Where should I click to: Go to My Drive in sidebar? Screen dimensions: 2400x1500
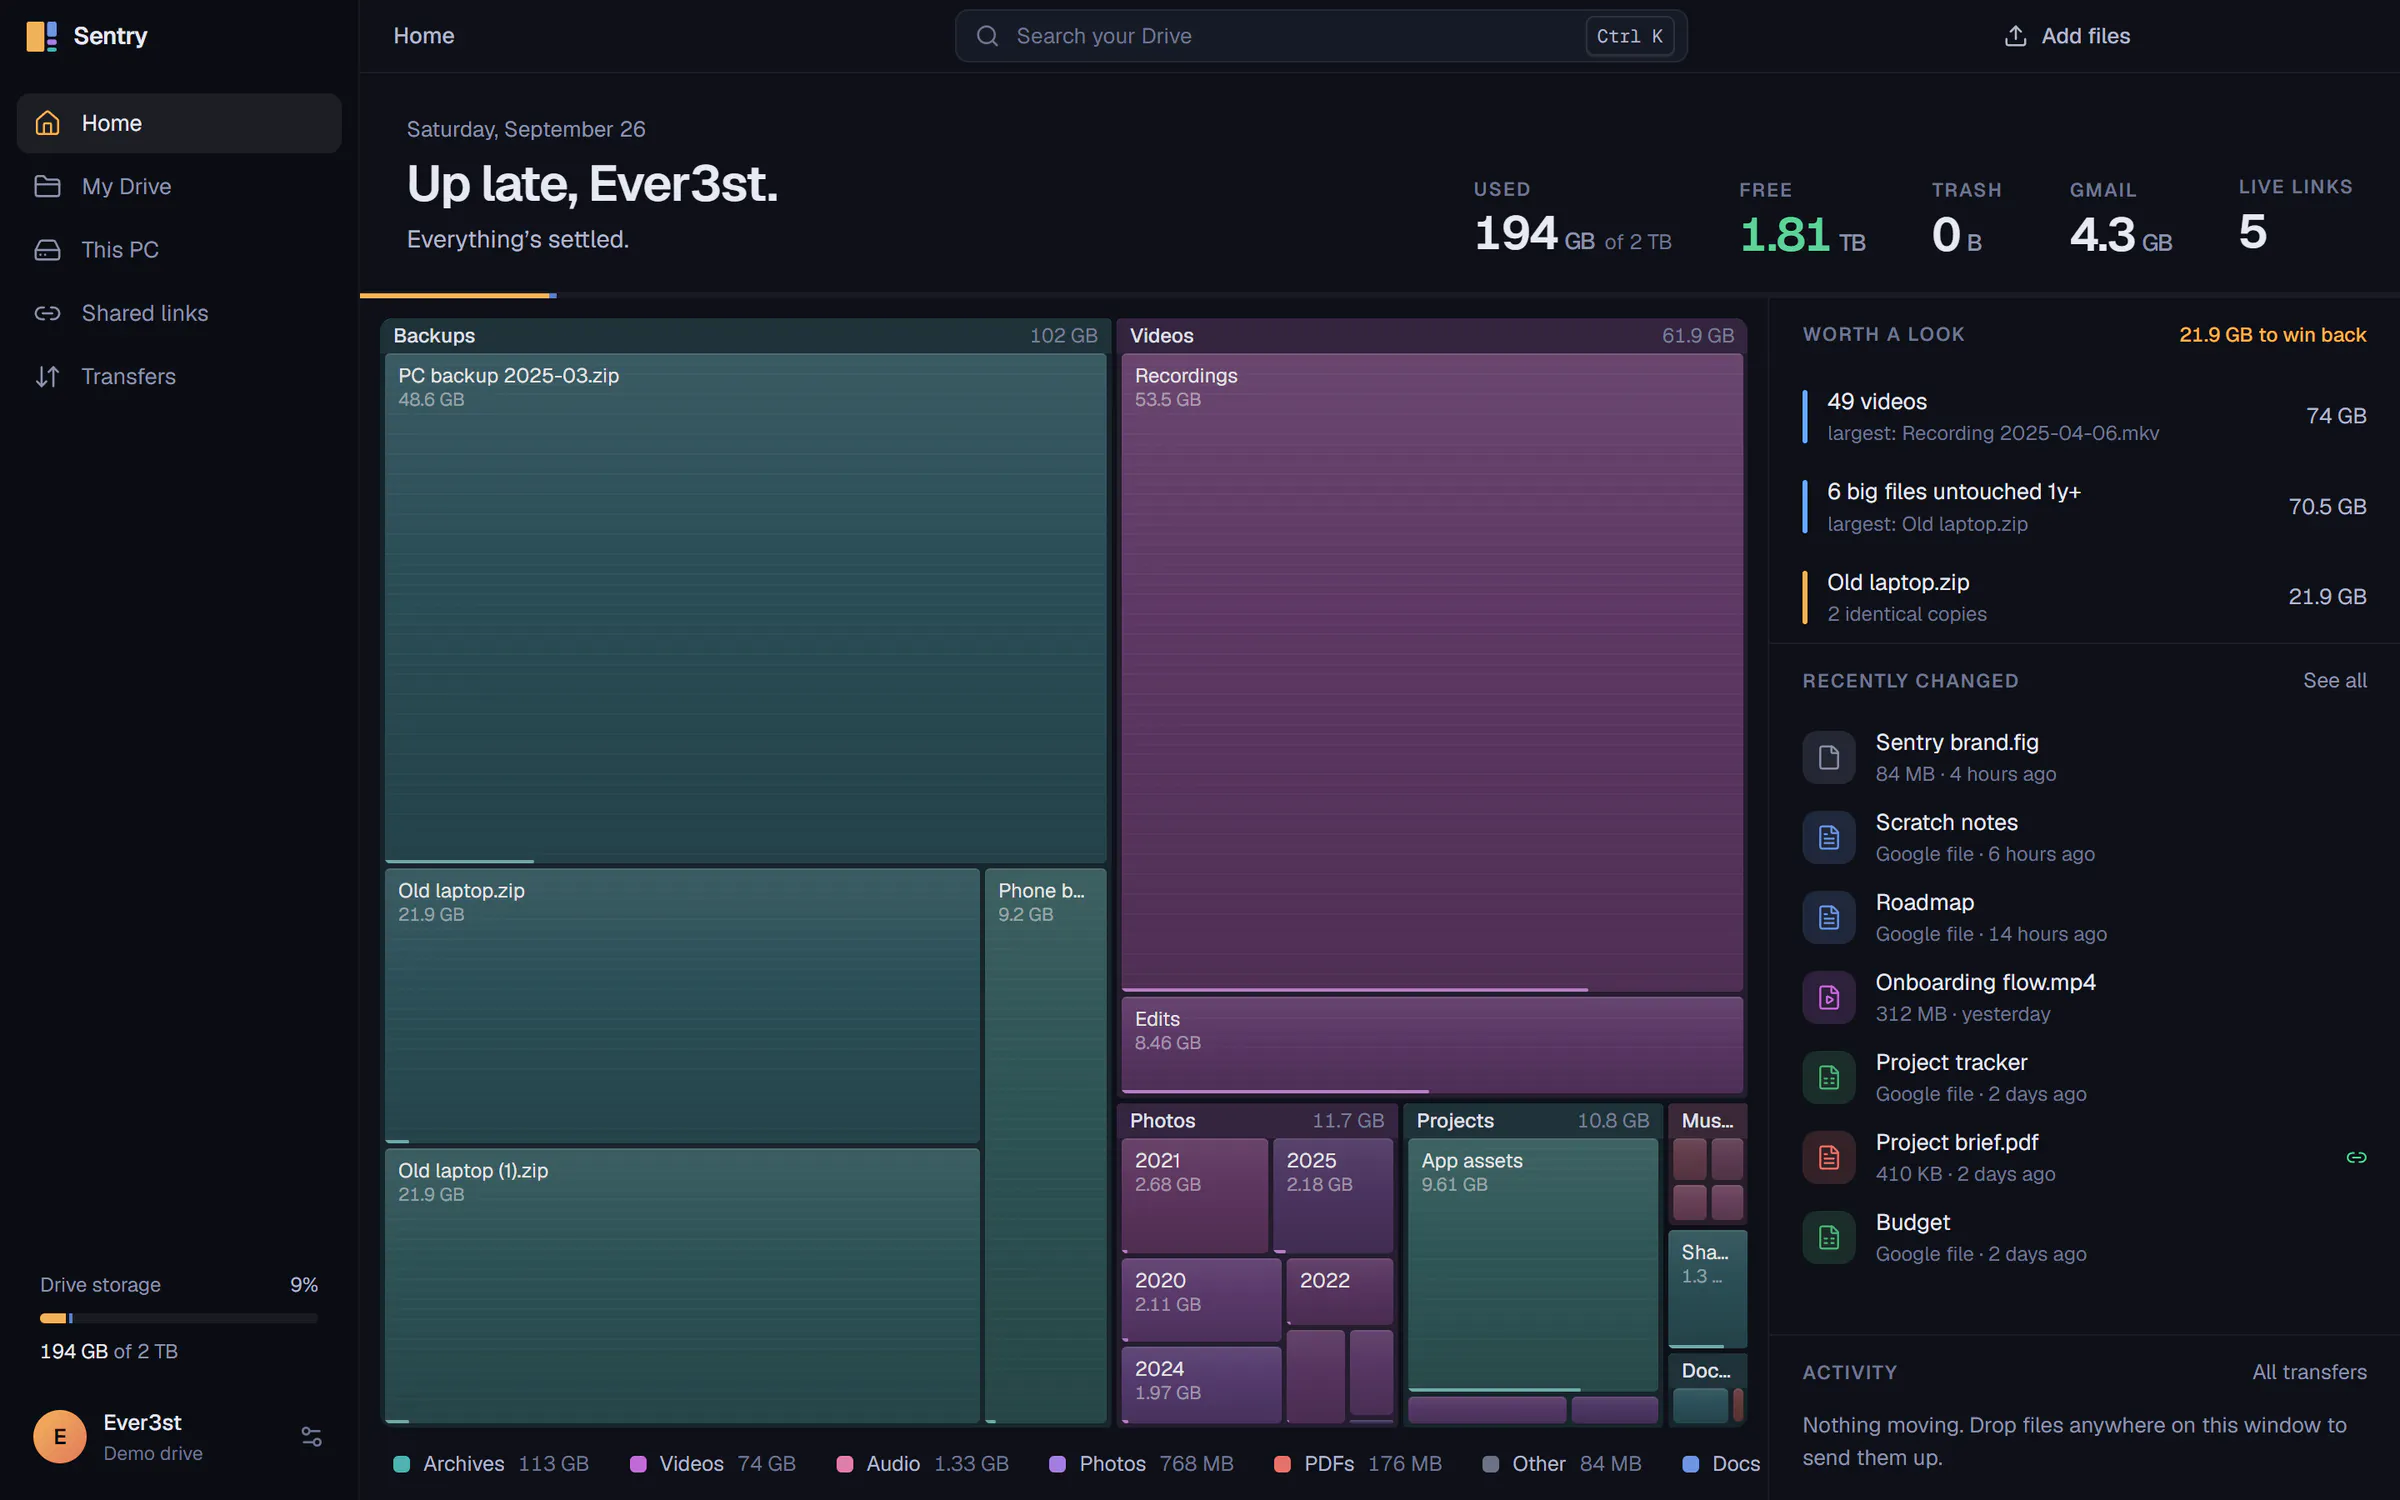pos(179,186)
